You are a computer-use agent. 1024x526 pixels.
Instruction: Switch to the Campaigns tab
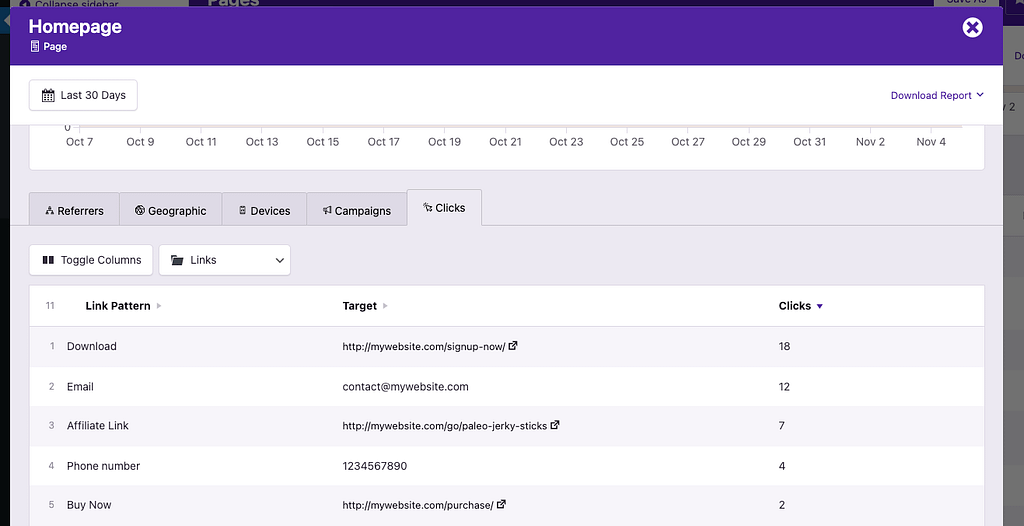[x=357, y=210]
